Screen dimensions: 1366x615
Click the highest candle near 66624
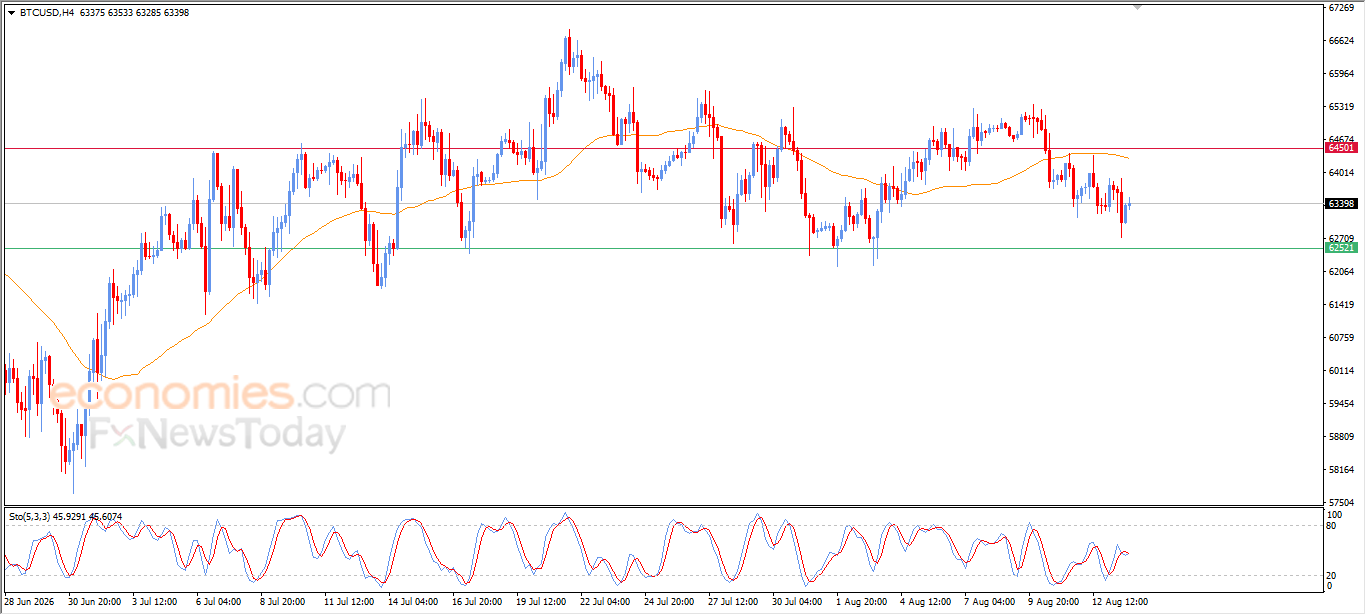(568, 50)
